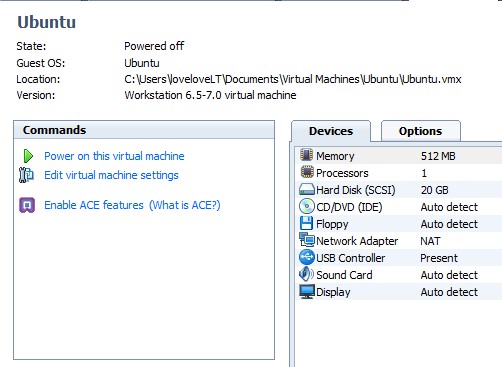Select the Network Adapter label
Screen dimensions: 502x367
pyautogui.click(x=357, y=241)
